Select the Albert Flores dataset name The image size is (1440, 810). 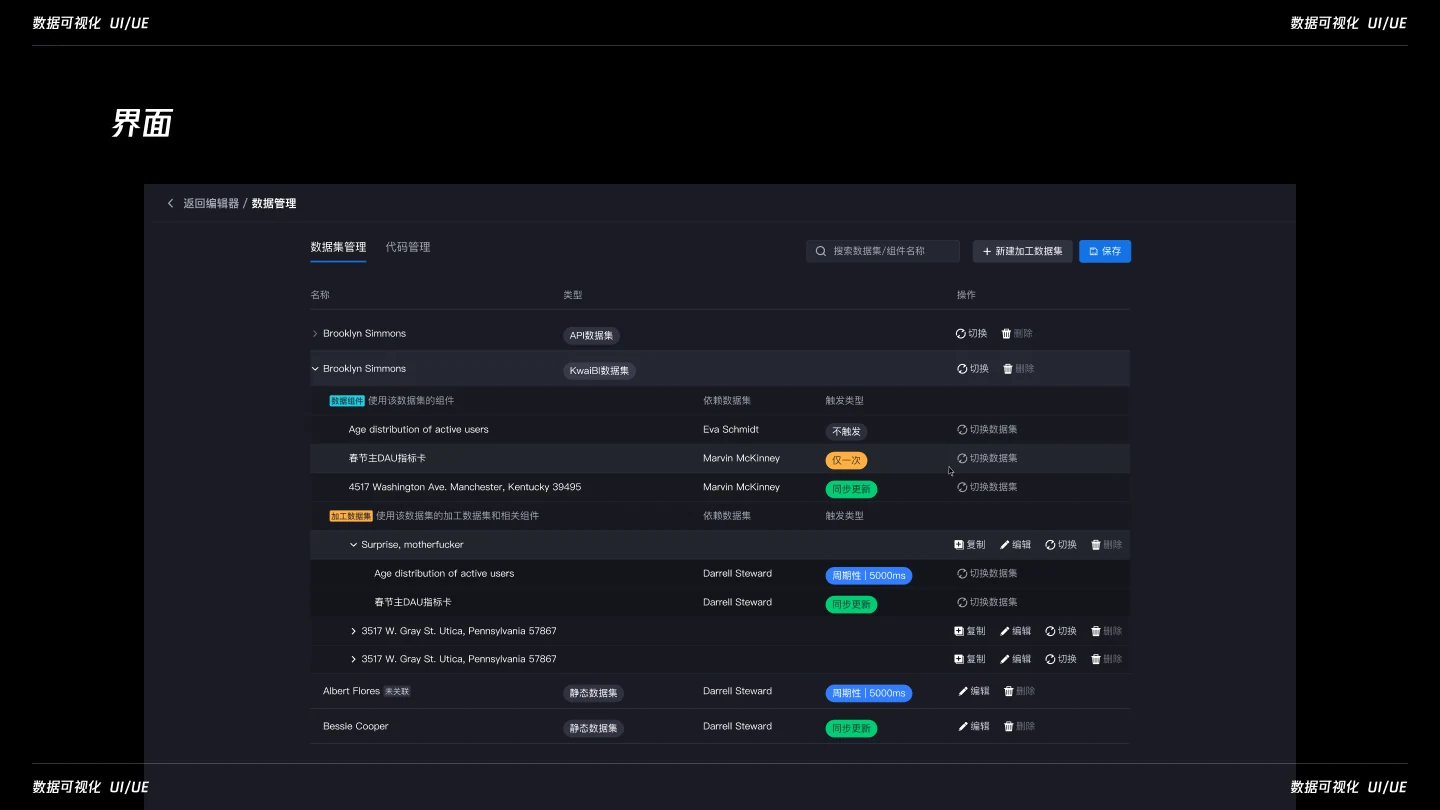(352, 692)
